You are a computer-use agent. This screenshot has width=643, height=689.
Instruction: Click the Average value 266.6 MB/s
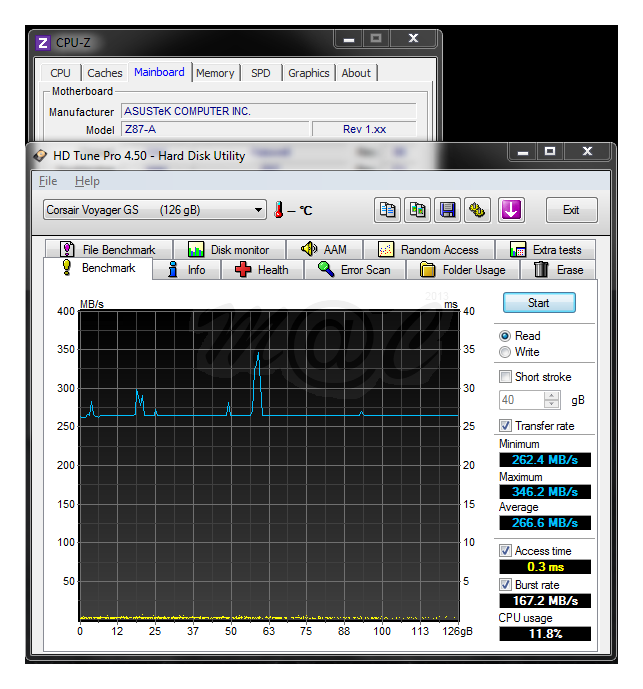click(x=545, y=523)
